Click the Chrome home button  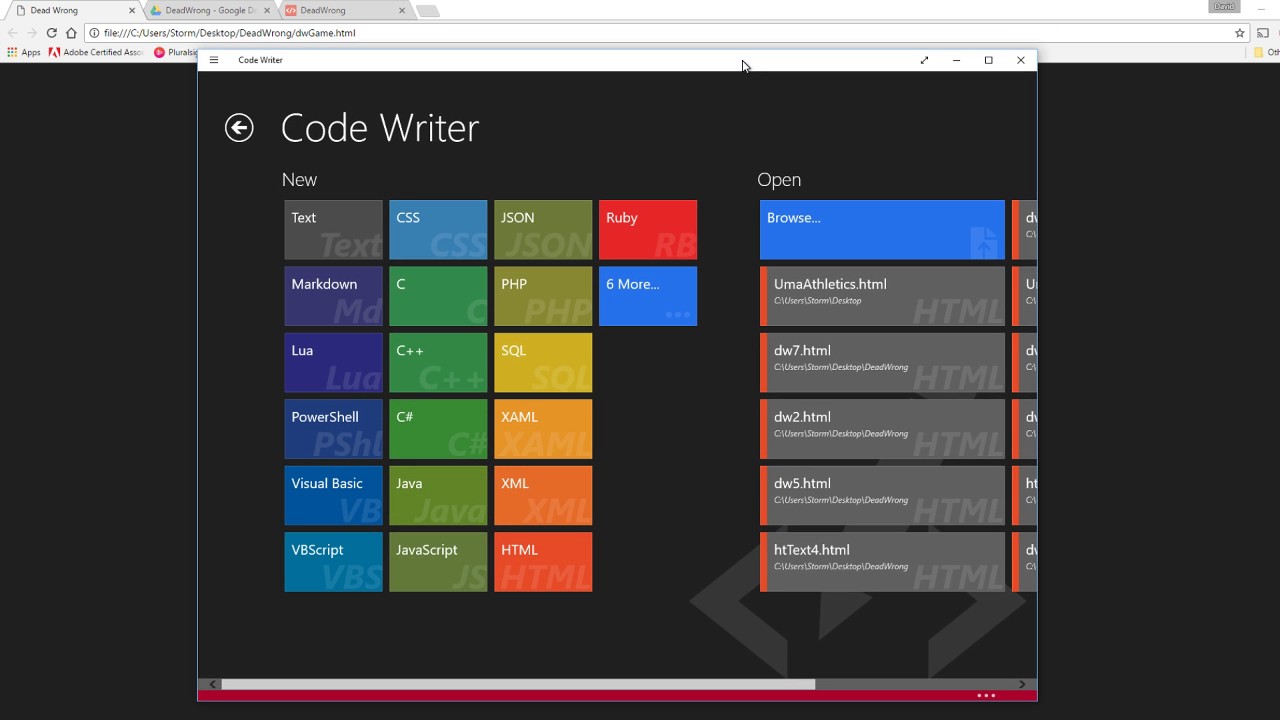coord(71,33)
